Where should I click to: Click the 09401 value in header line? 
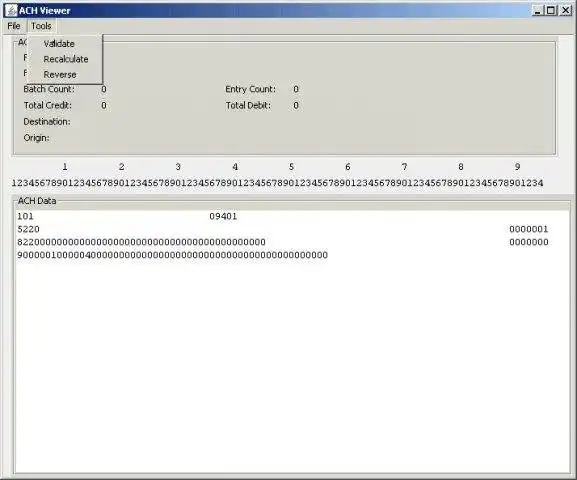[223, 216]
